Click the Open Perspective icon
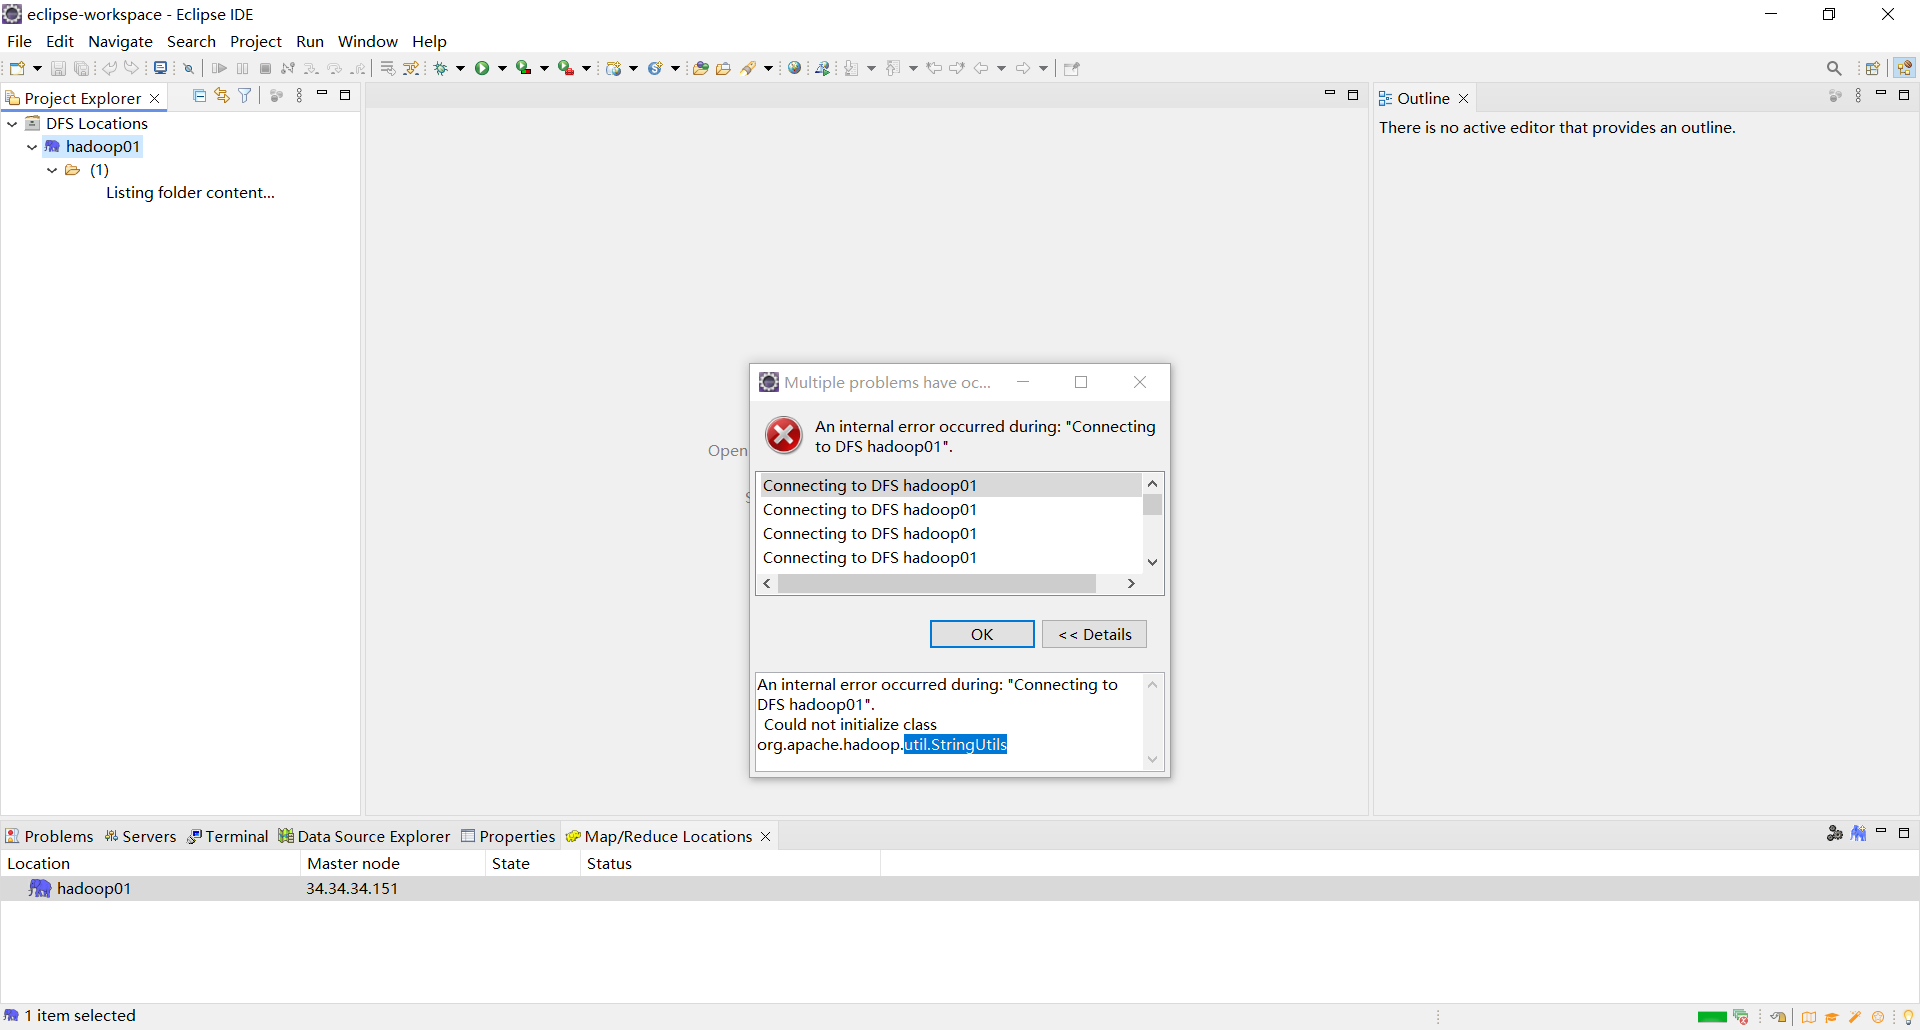1920x1030 pixels. click(1873, 68)
